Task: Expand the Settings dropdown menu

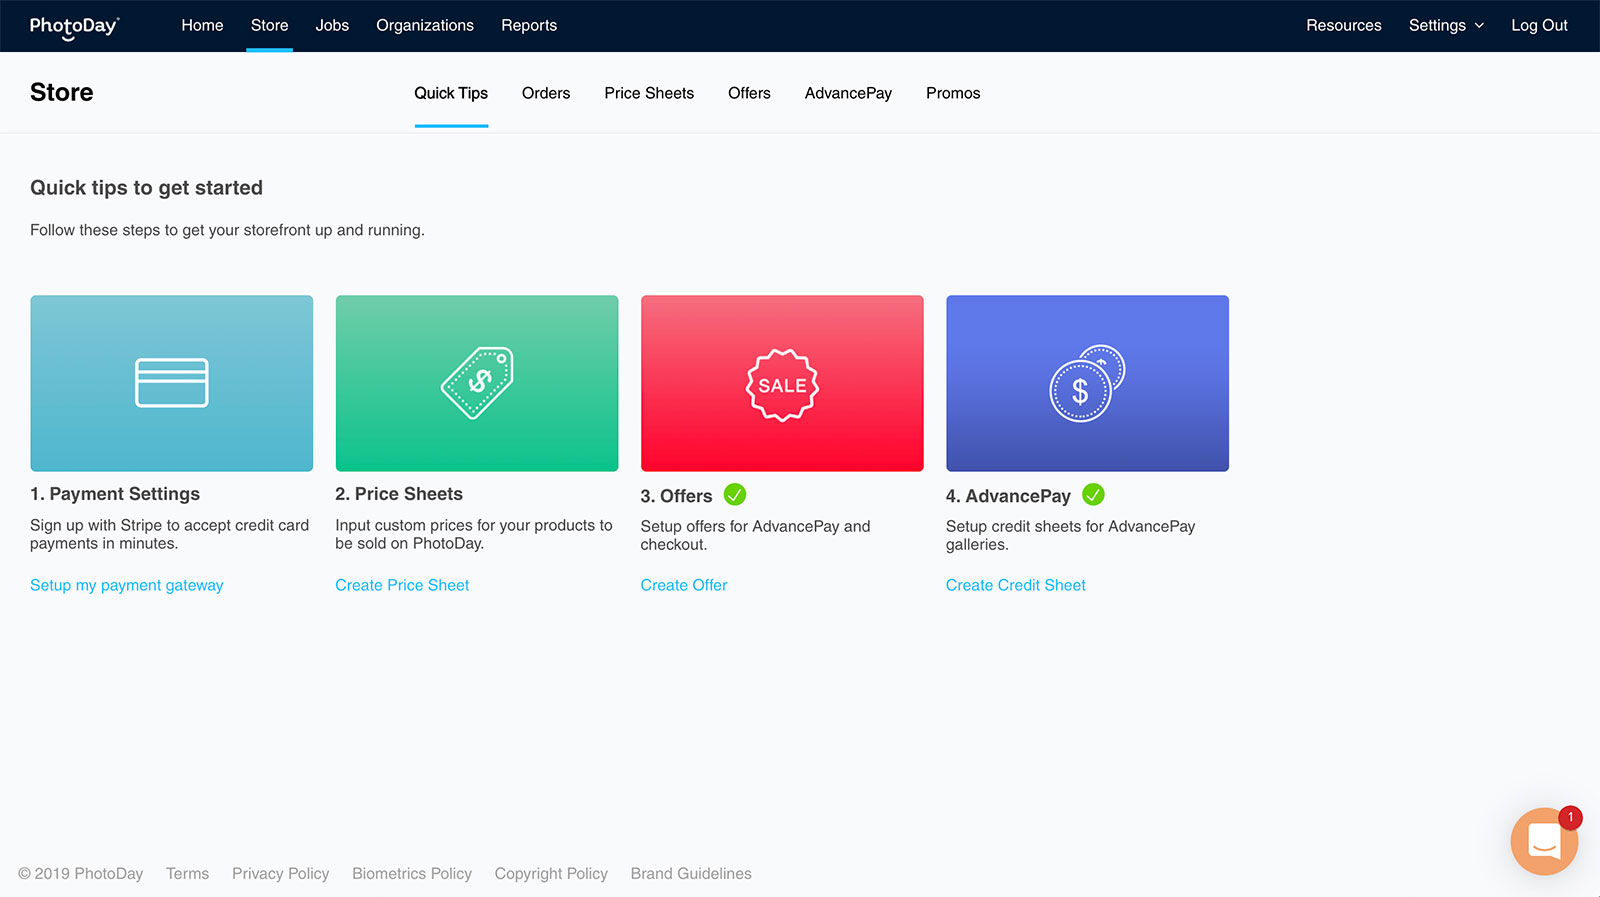Action: (x=1446, y=26)
